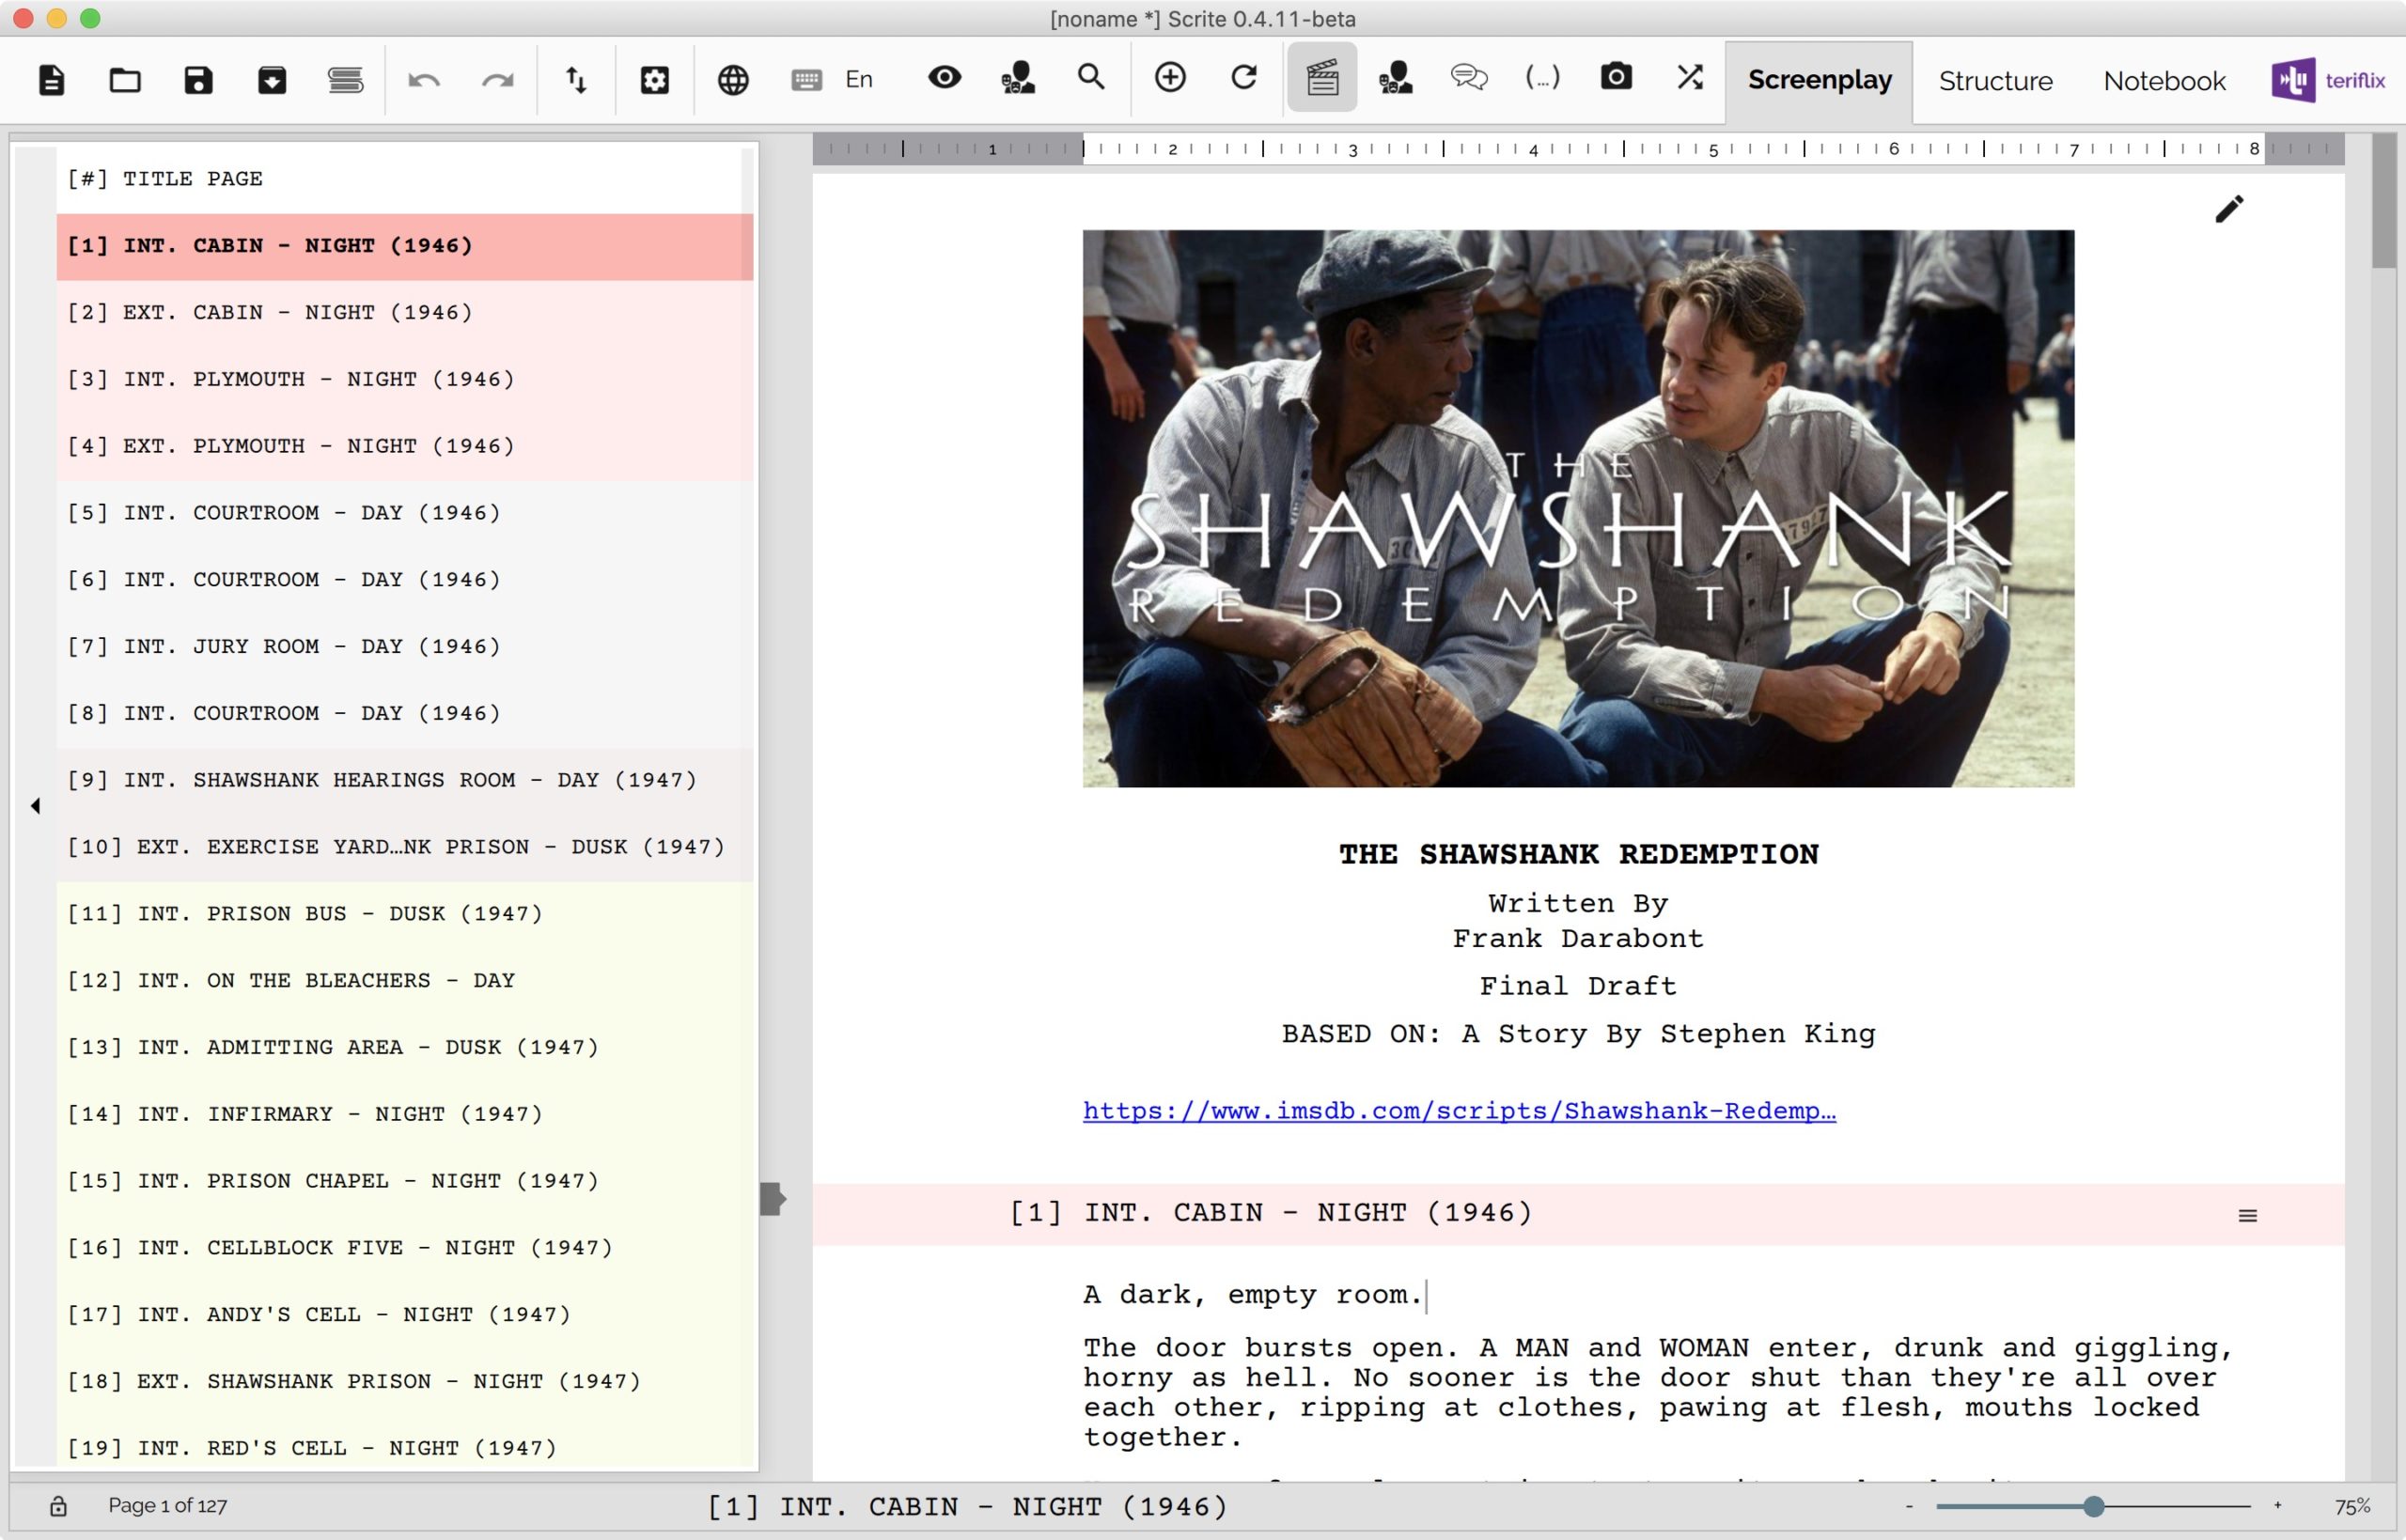2406x1540 pixels.
Task: Open the imsdb.com Shawshank script link
Action: tap(1459, 1111)
